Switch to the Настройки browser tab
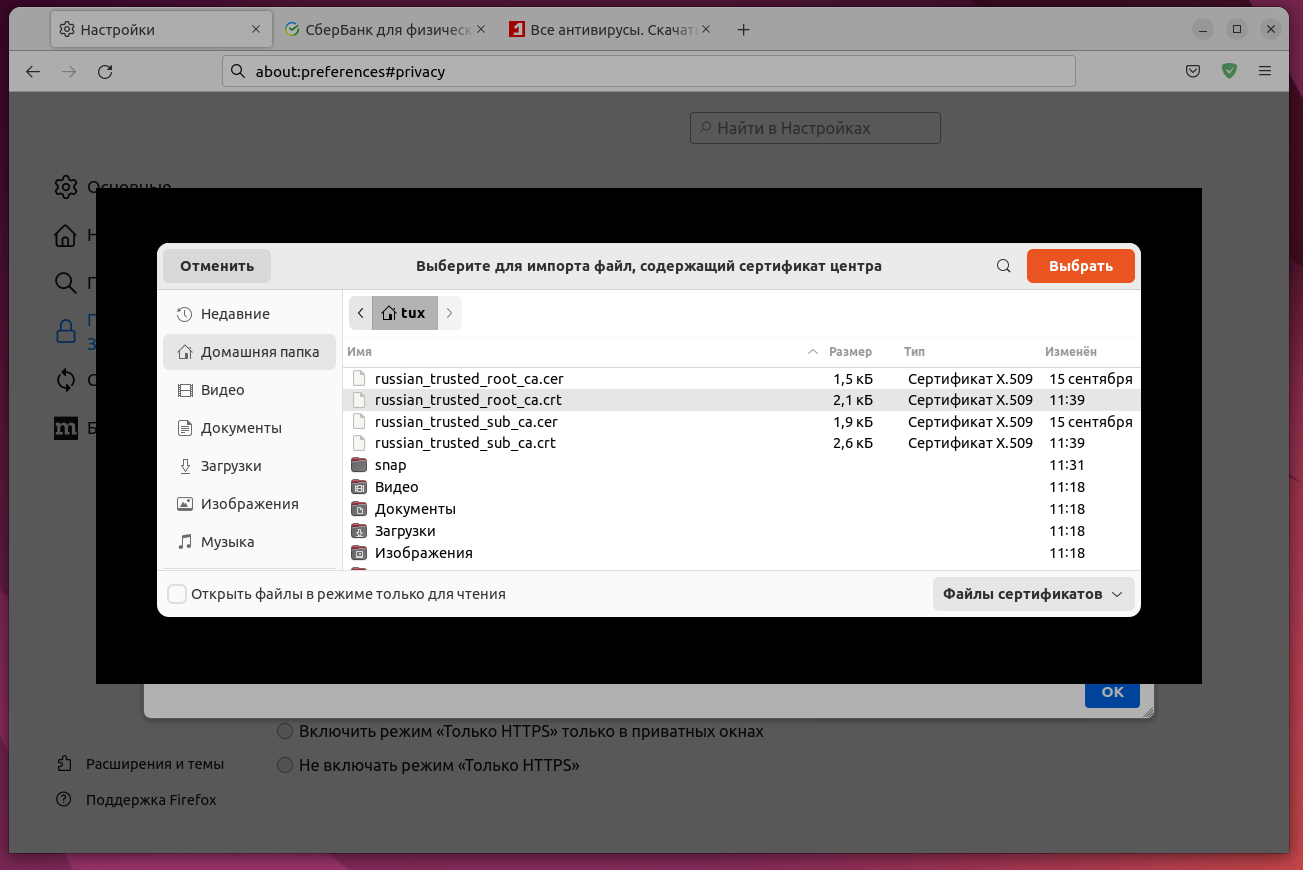Screen dimensions: 1303x870 [x=162, y=30]
